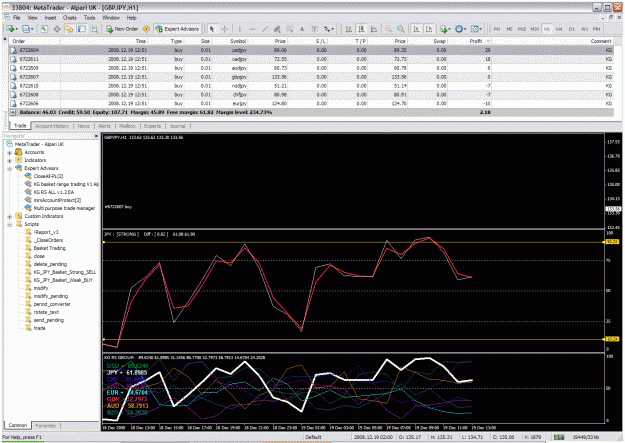Click the yellow upper level line marker
This screenshot has width=625, height=443.
612,242
